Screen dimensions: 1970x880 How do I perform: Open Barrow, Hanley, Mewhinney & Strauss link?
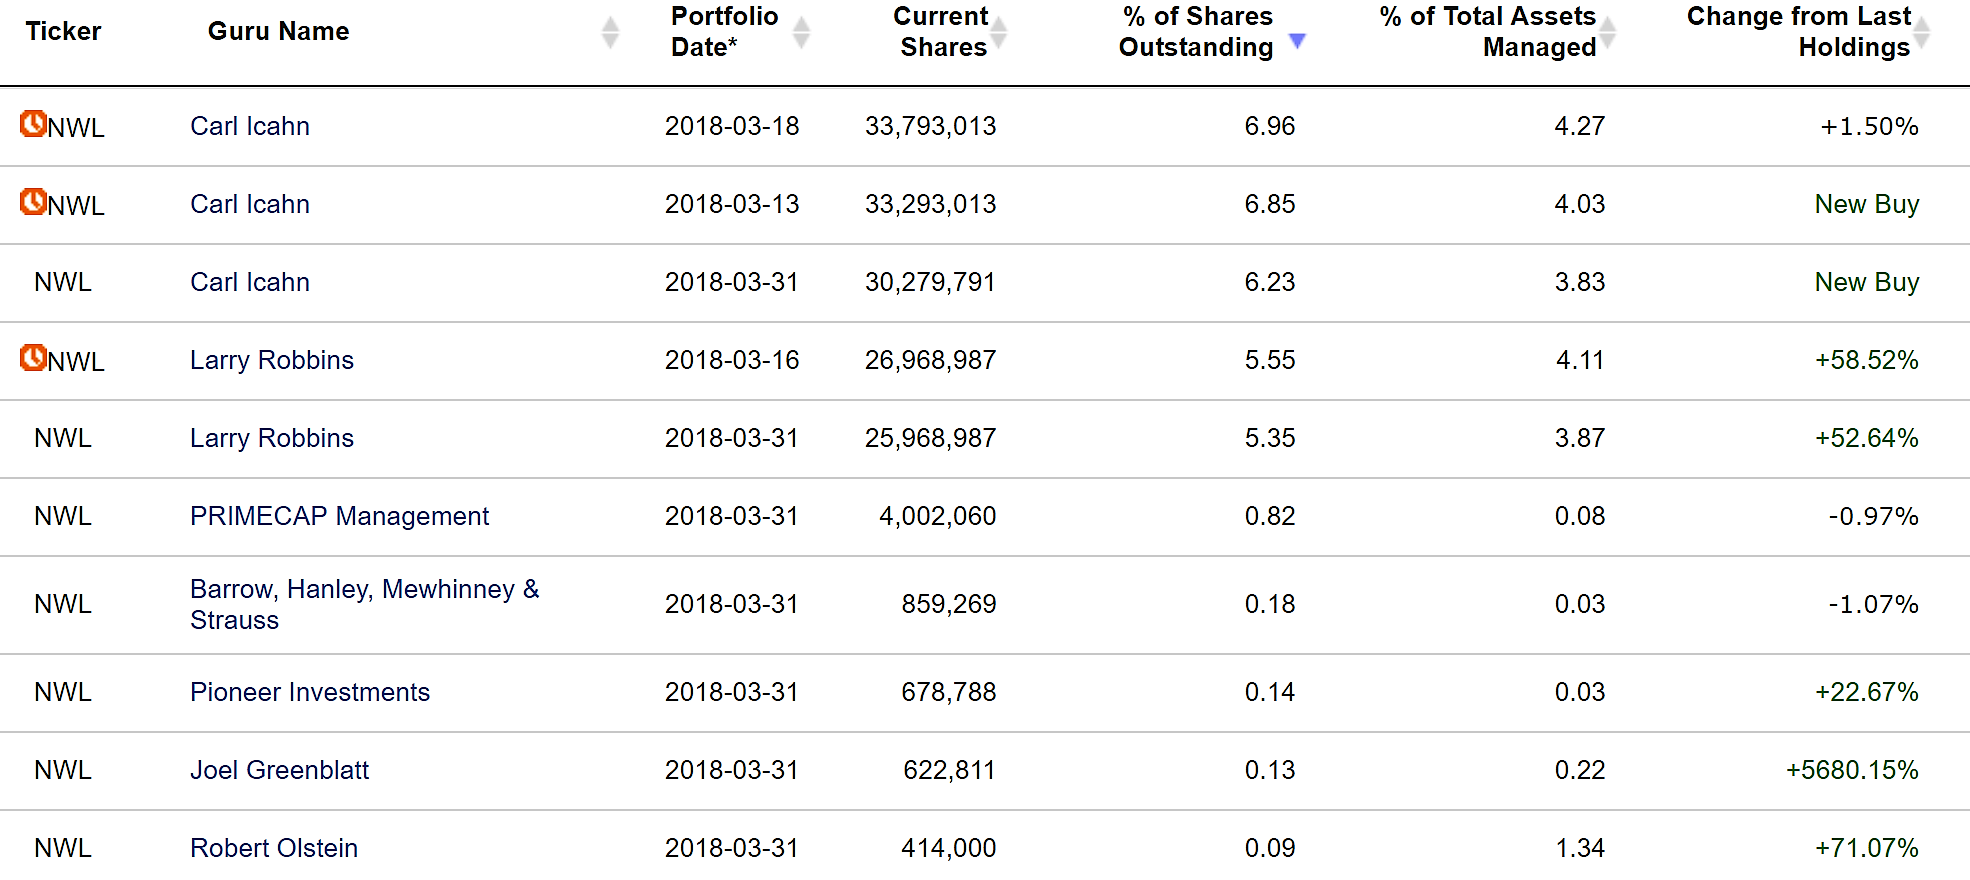[x=365, y=604]
